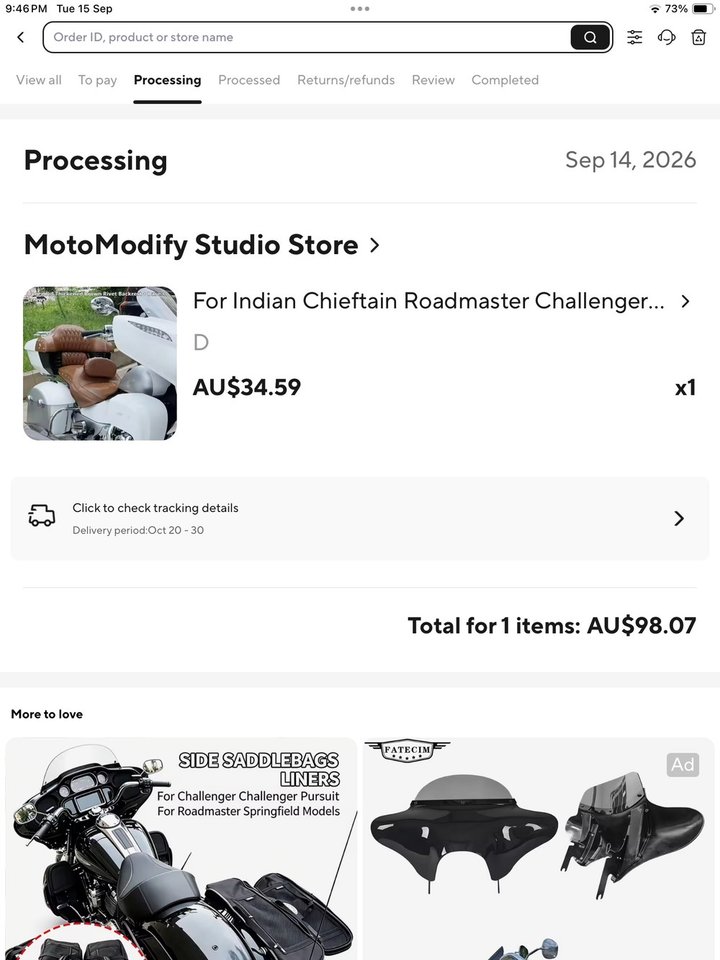720x960 pixels.
Task: Tap the battery status icon
Action: [703, 9]
